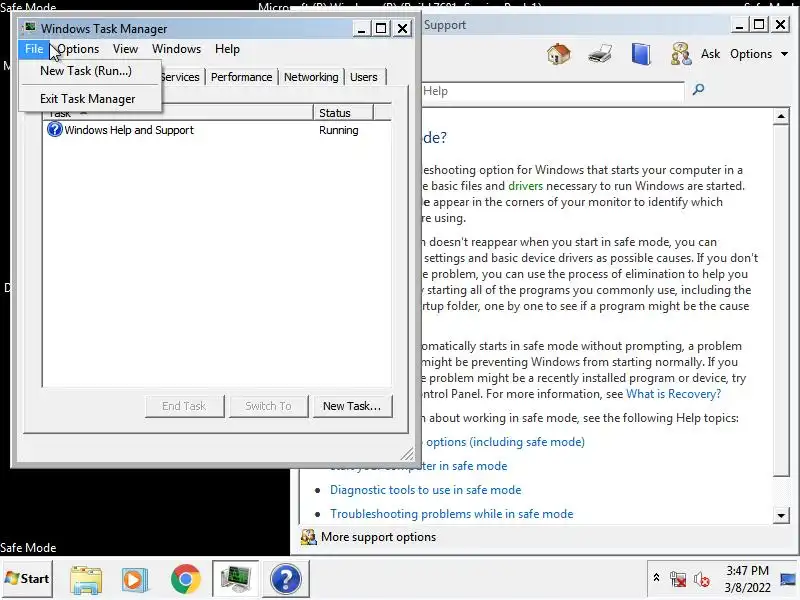Click the Start button

(27, 579)
